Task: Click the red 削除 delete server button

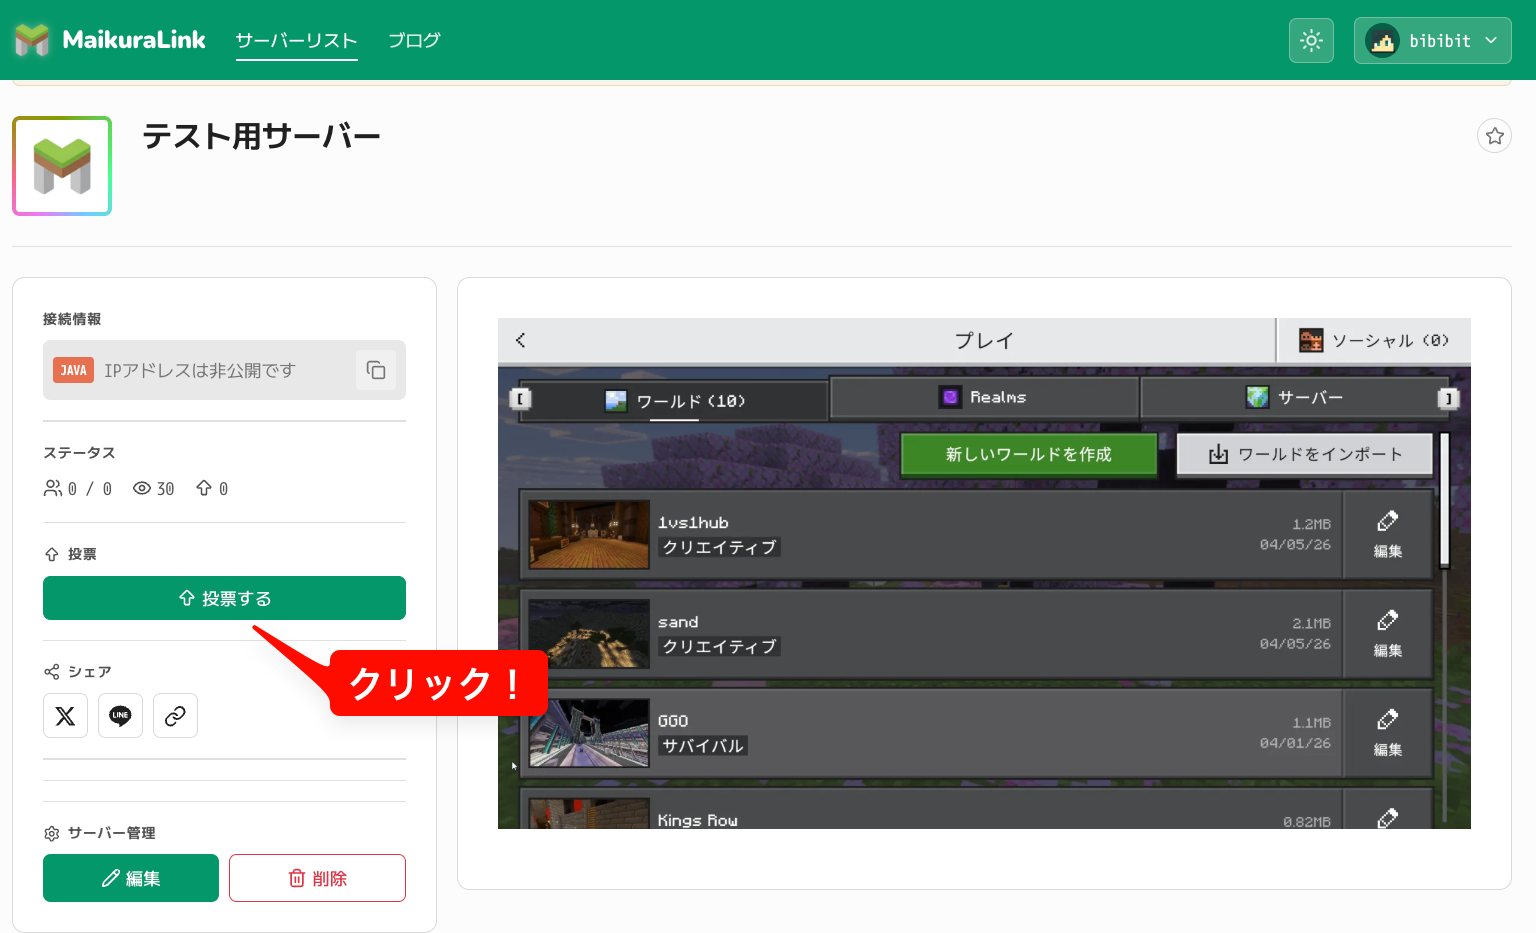Action: pos(317,878)
